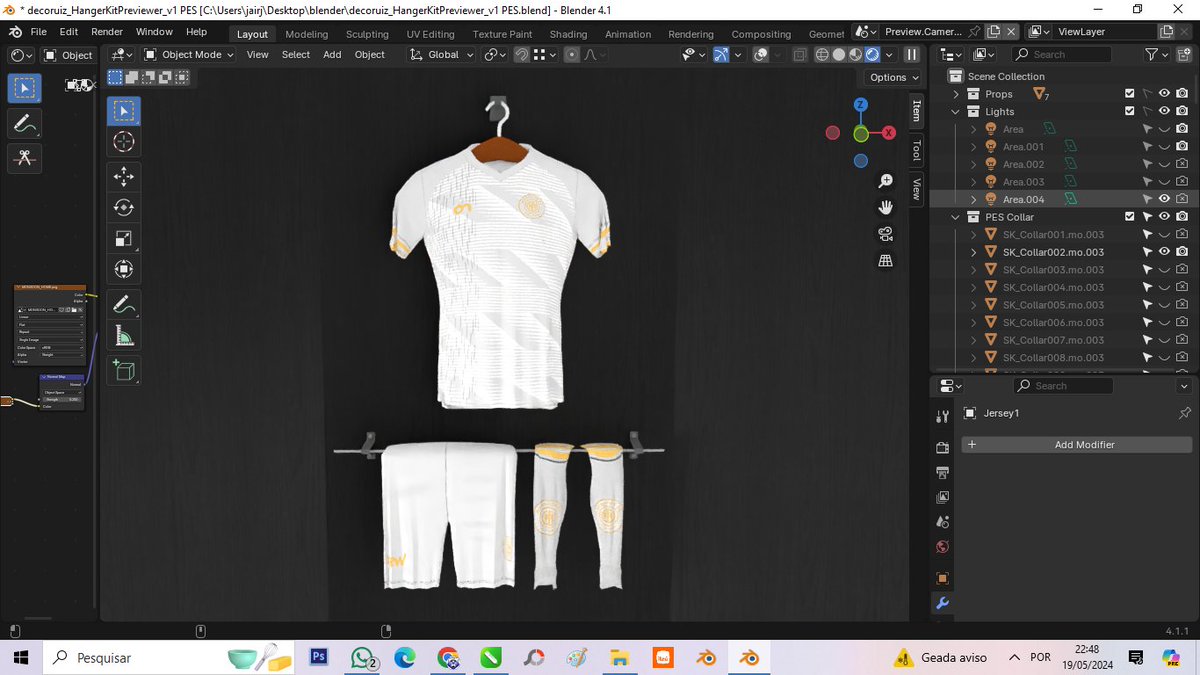Switch to UV Editing workspace tab
1200x675 pixels.
430,34
